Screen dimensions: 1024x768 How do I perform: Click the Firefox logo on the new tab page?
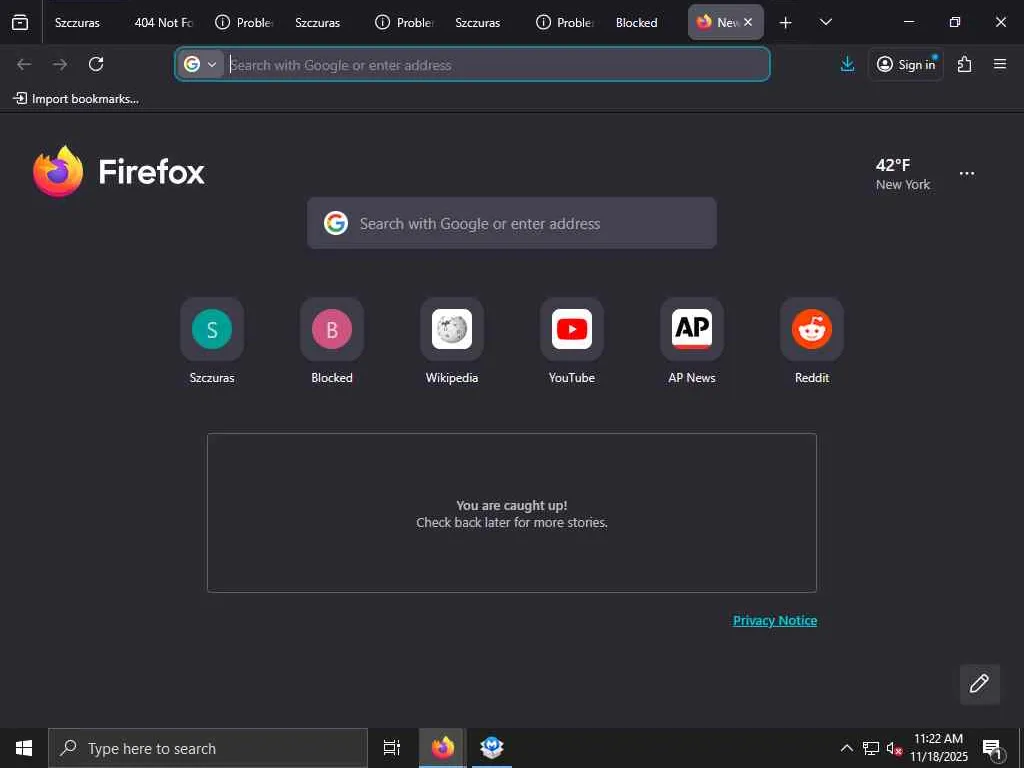(118, 171)
